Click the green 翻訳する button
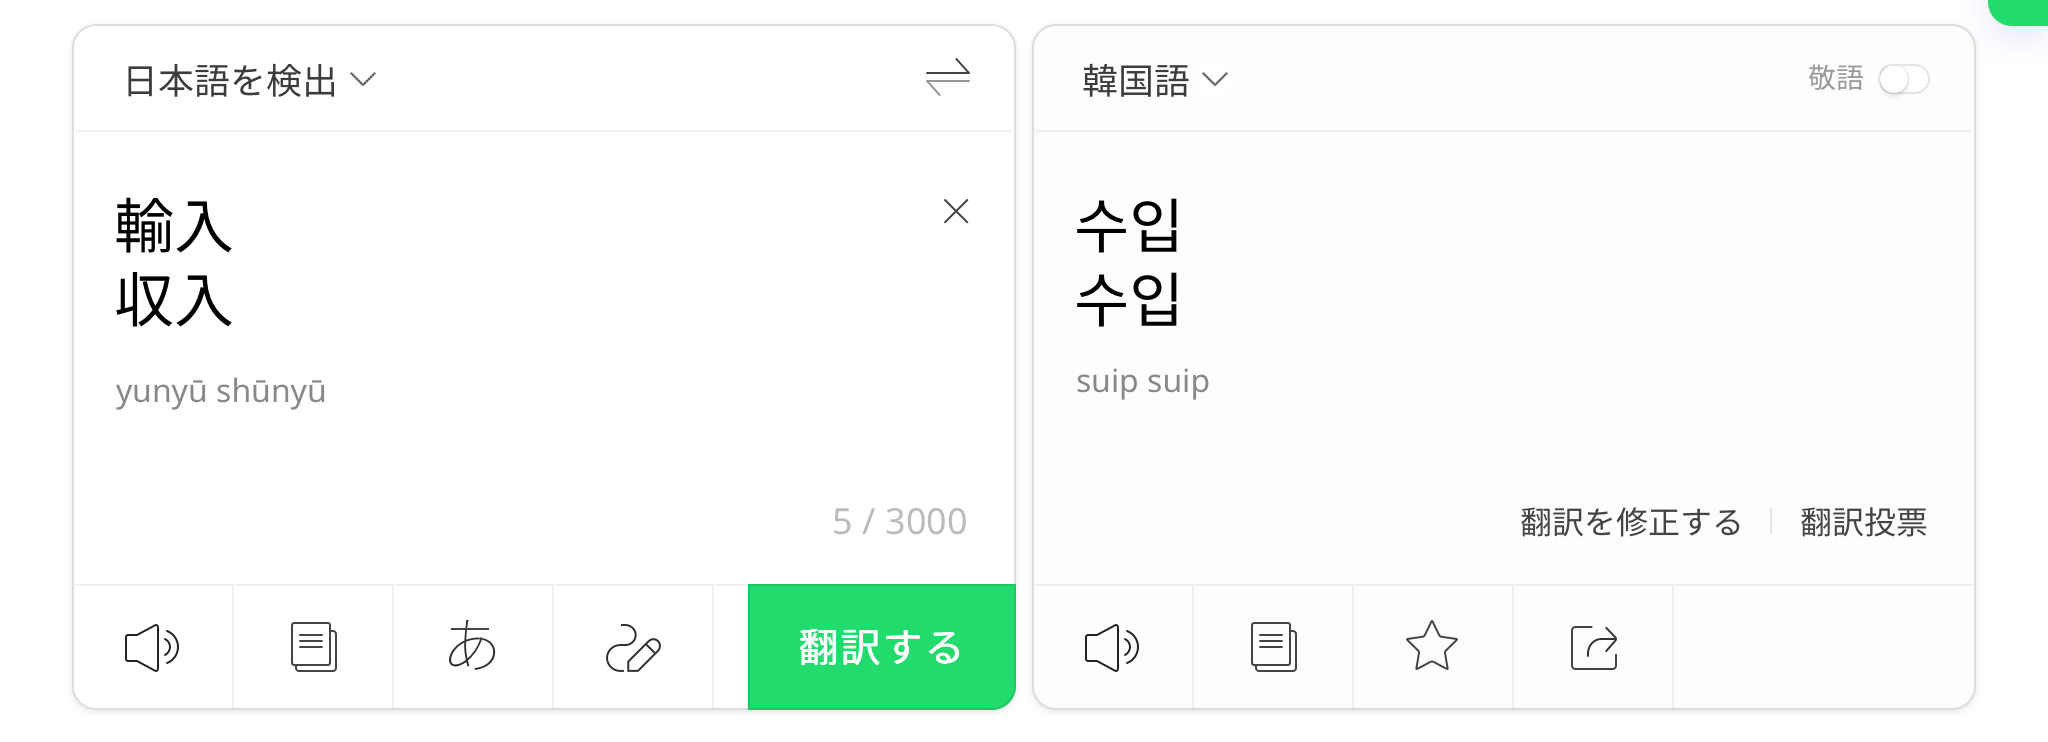Viewport: 2048px width, 742px height. [881, 647]
